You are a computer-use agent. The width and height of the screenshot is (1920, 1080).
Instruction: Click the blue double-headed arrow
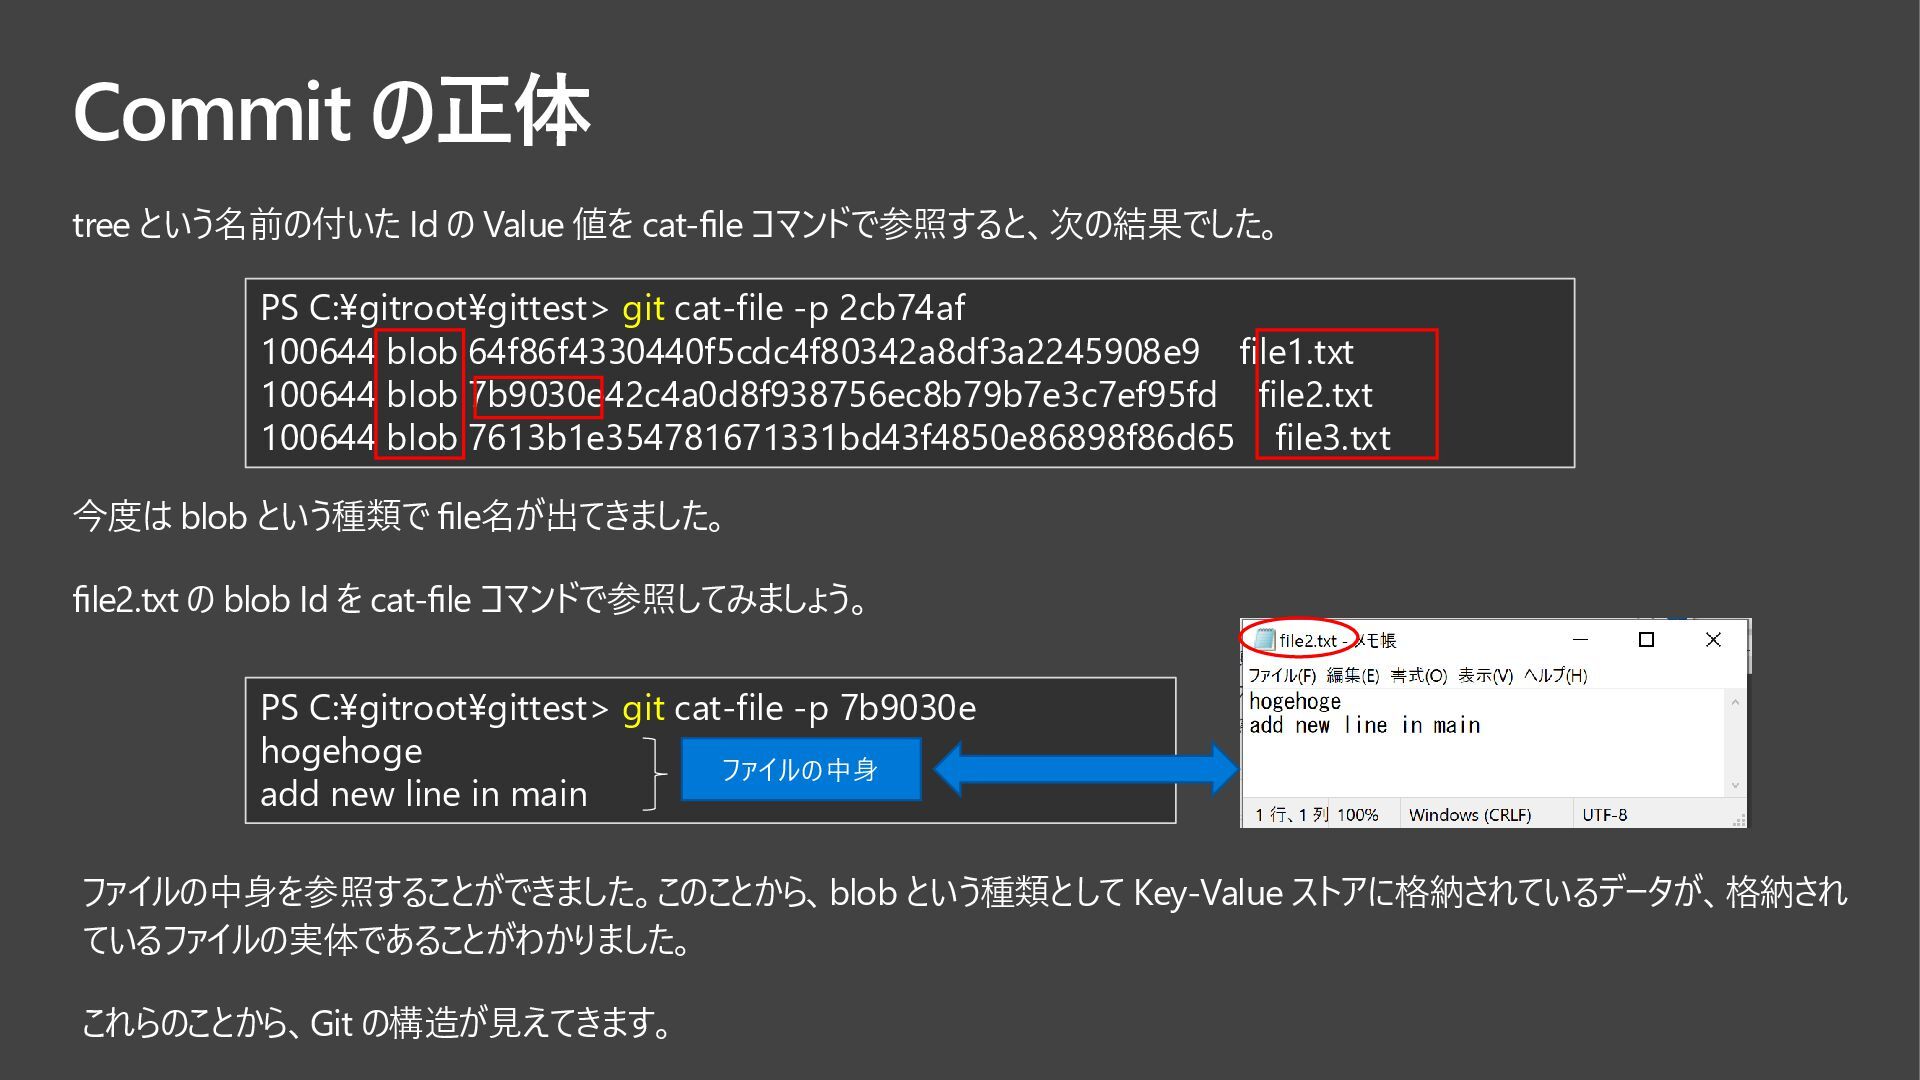pyautogui.click(x=1086, y=769)
